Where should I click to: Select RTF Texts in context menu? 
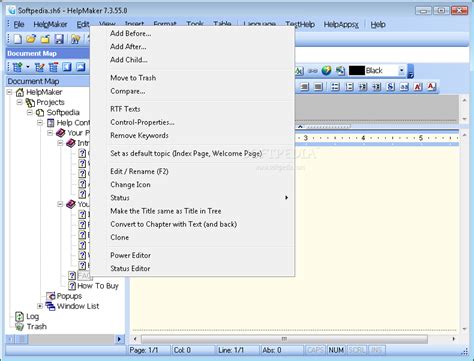(x=125, y=109)
